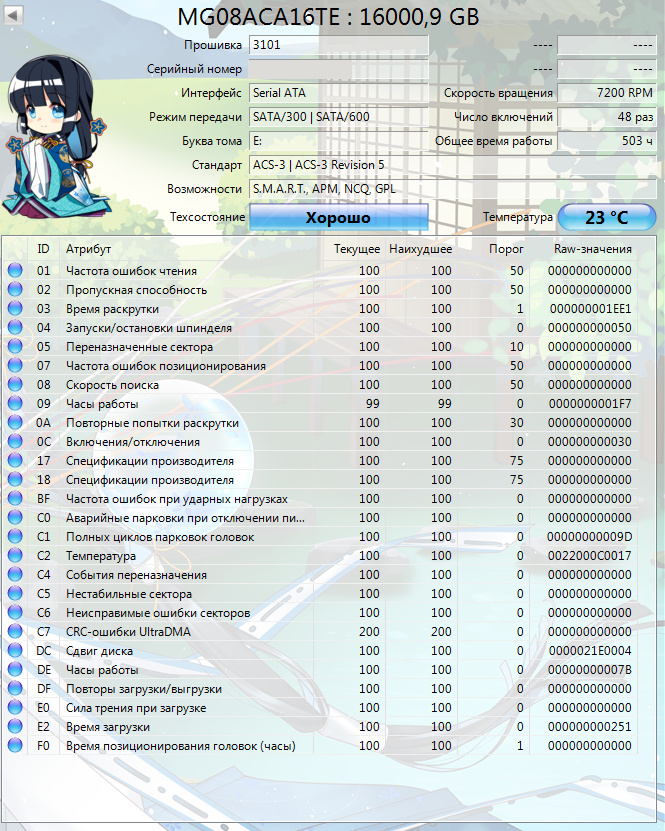
Task: Select the Время загрузки row
Action: click(x=320, y=727)
